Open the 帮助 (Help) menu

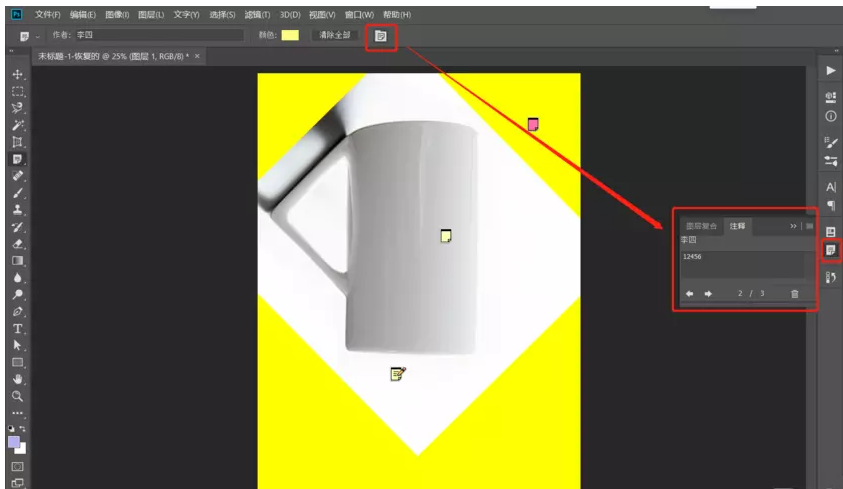[x=397, y=15]
